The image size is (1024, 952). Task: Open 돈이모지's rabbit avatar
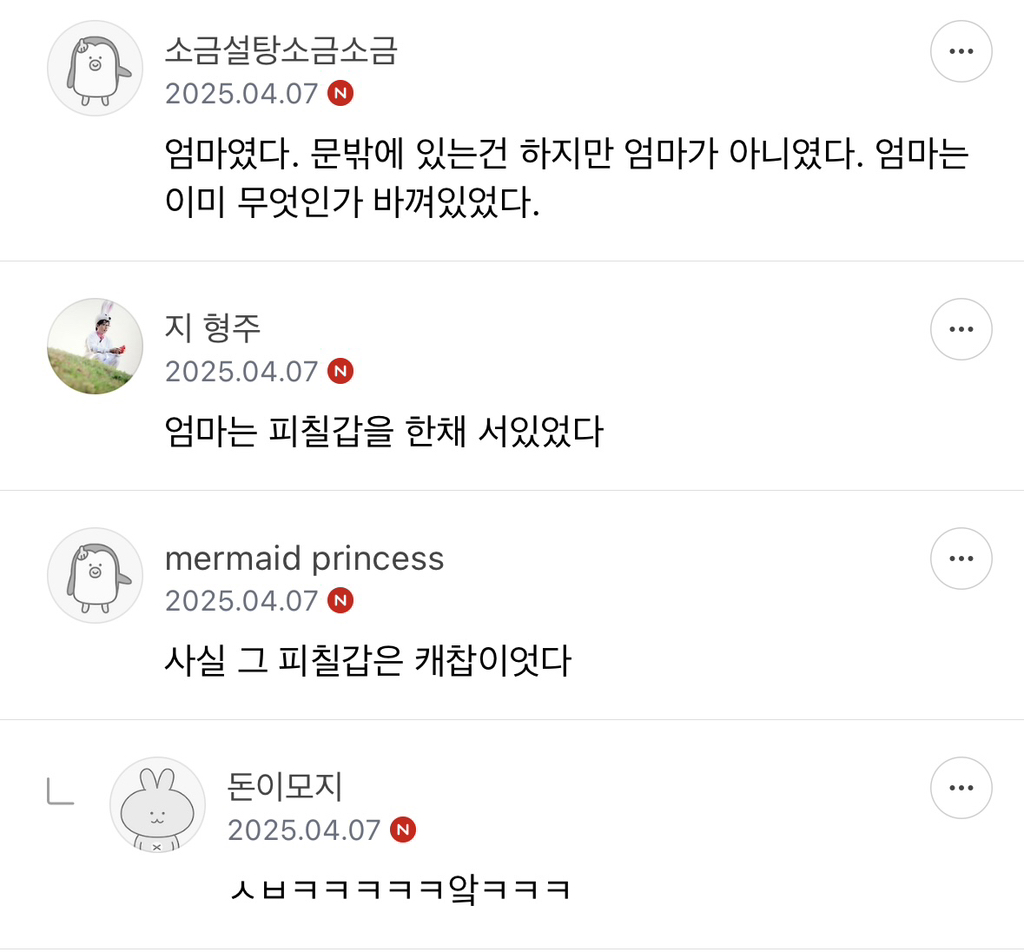157,805
